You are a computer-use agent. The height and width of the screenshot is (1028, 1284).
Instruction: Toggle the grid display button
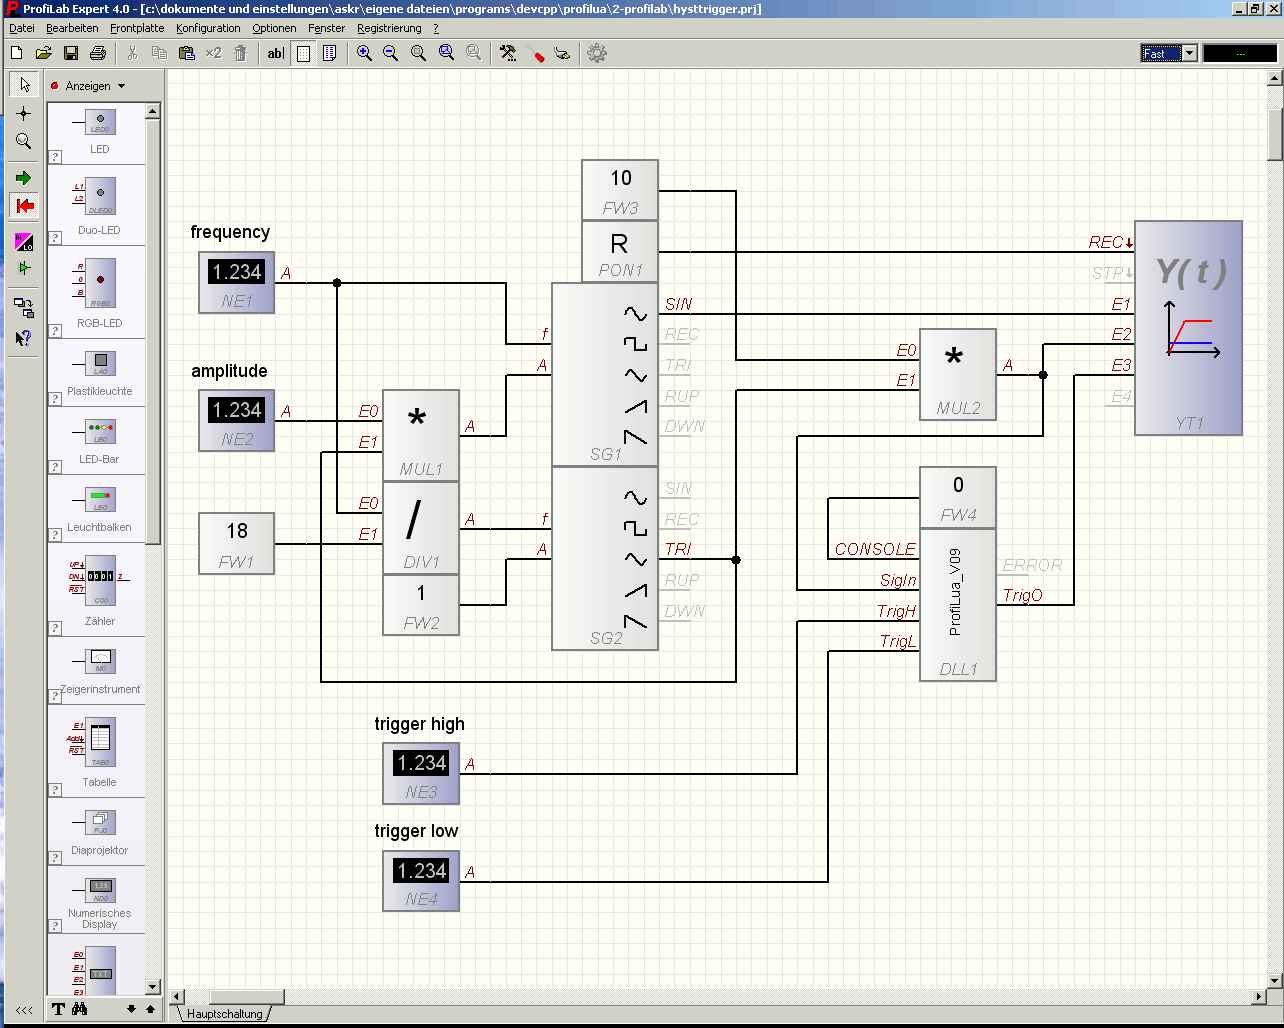pos(302,53)
